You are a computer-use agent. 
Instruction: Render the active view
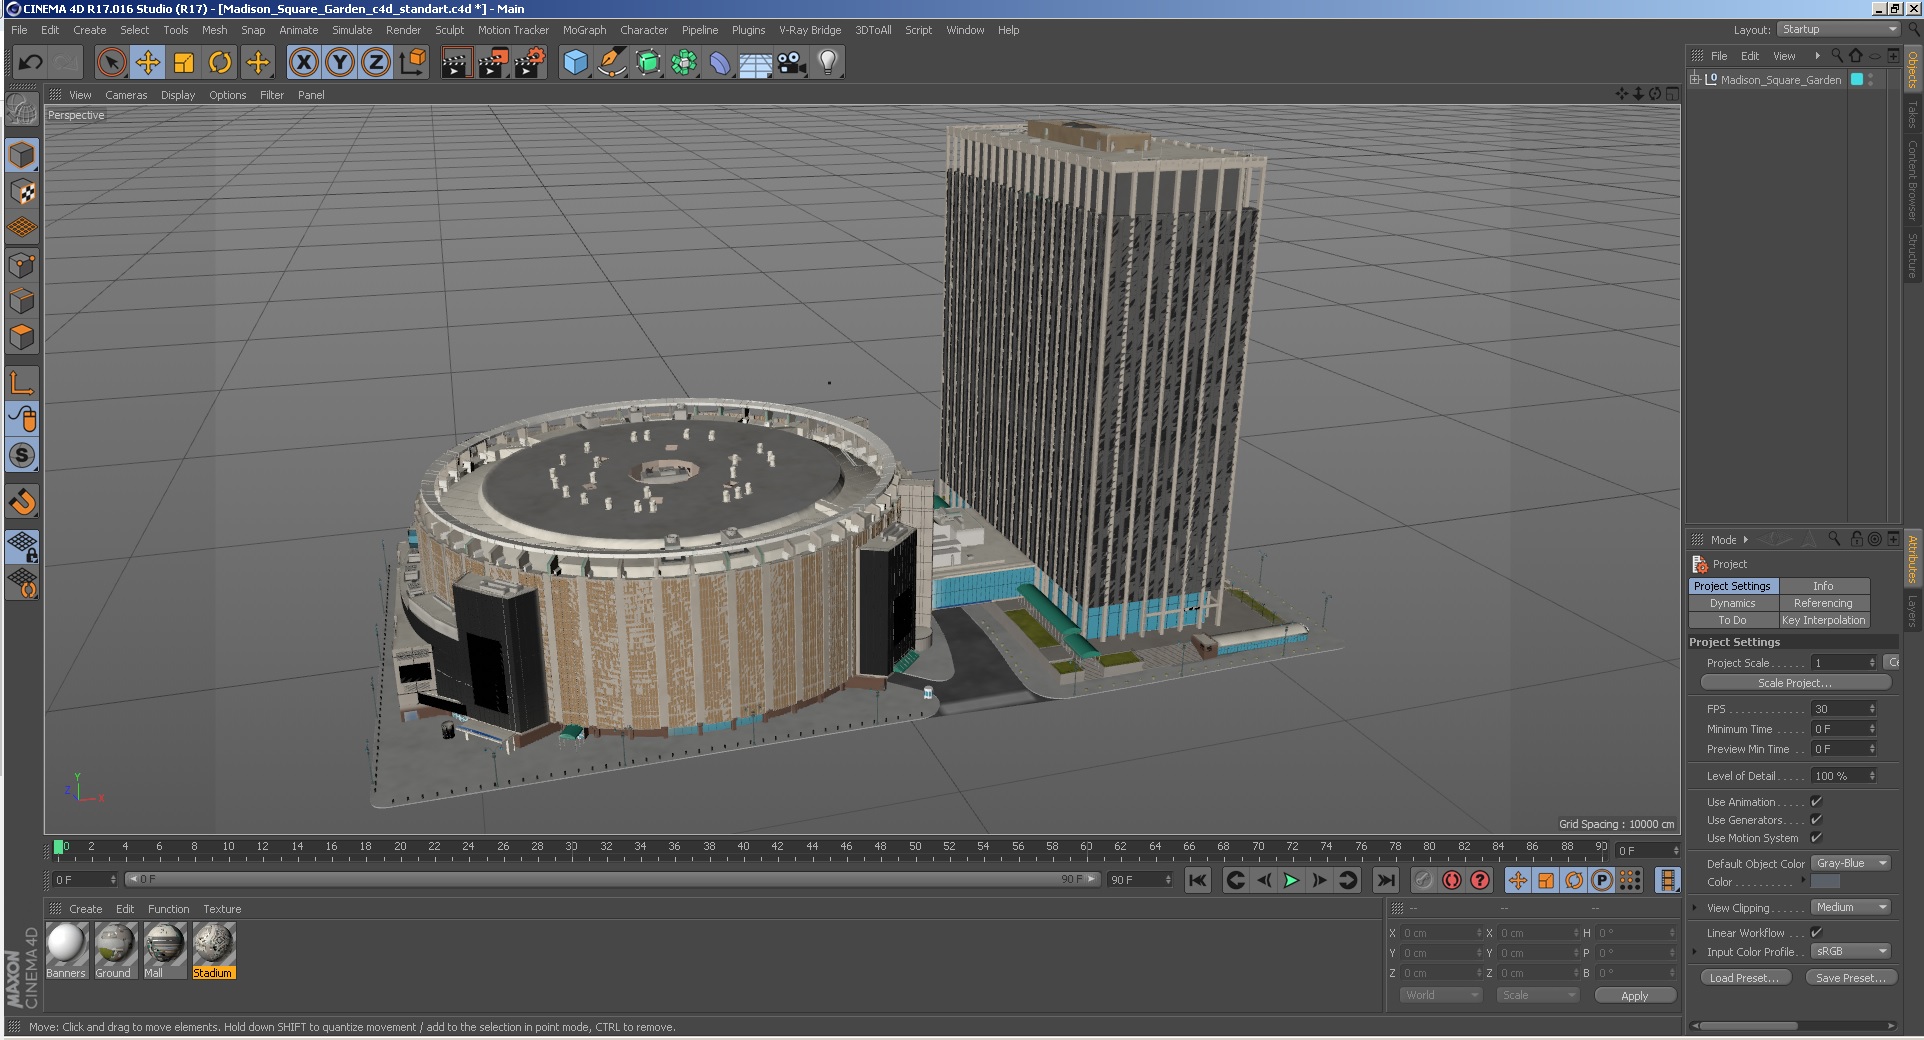456,63
